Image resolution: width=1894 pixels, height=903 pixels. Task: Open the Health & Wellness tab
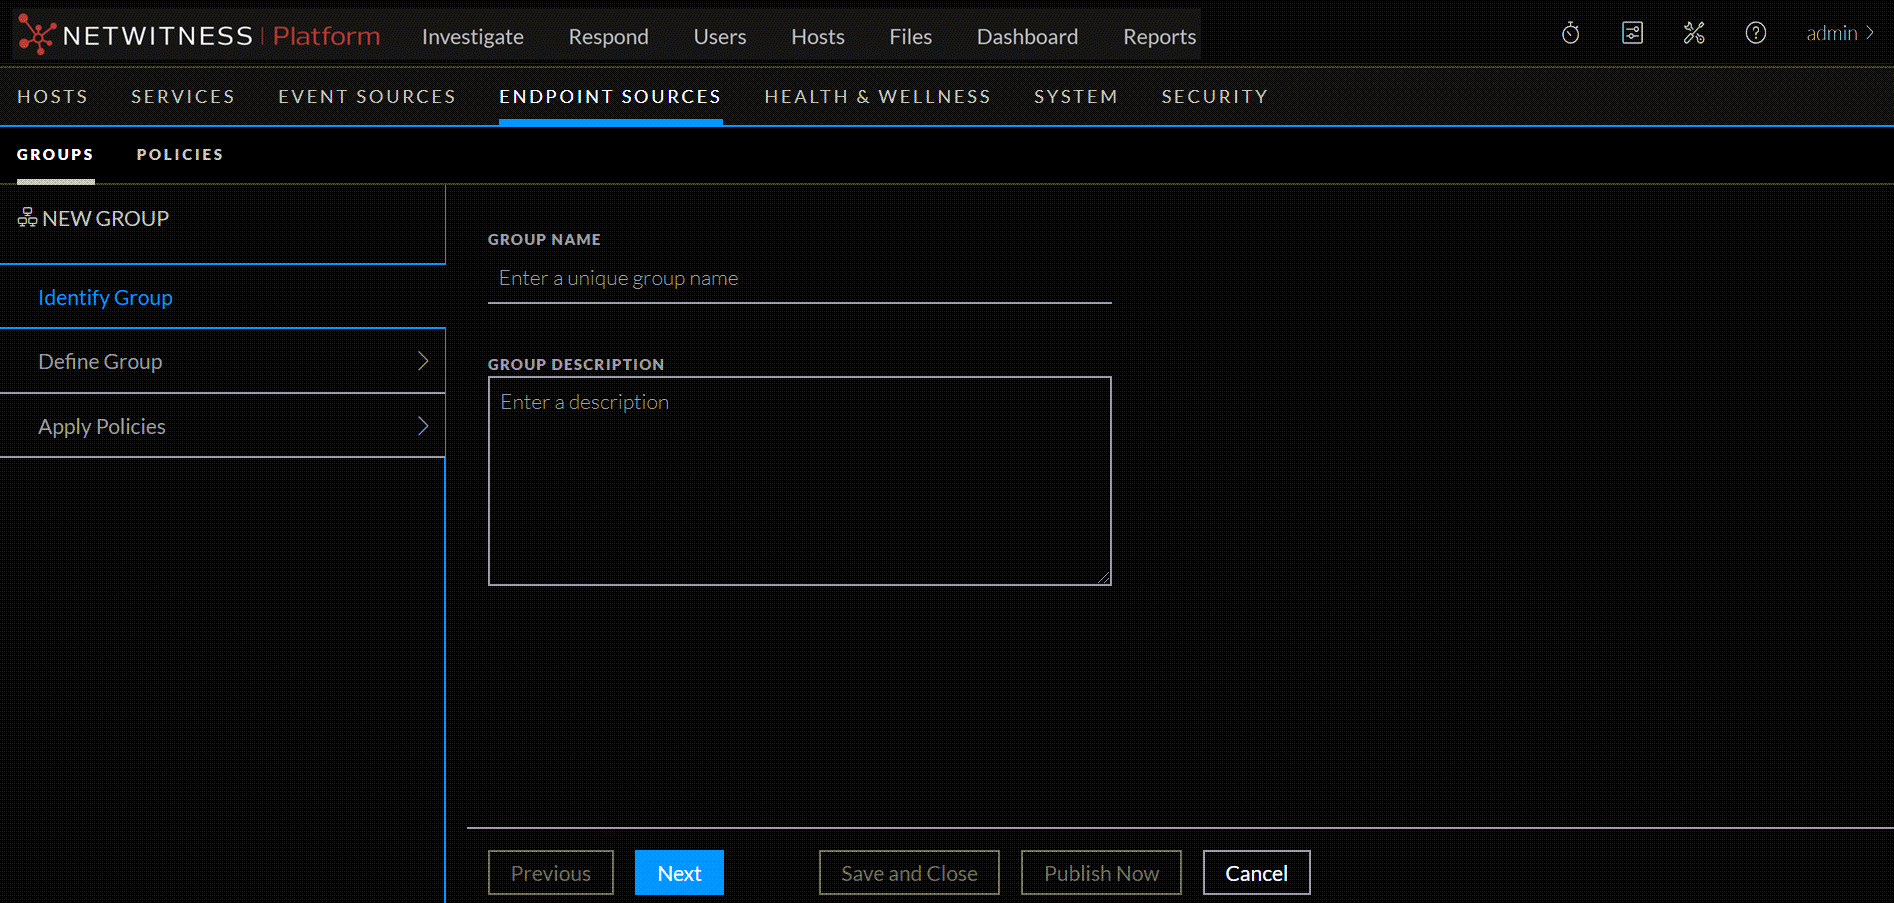tap(877, 96)
